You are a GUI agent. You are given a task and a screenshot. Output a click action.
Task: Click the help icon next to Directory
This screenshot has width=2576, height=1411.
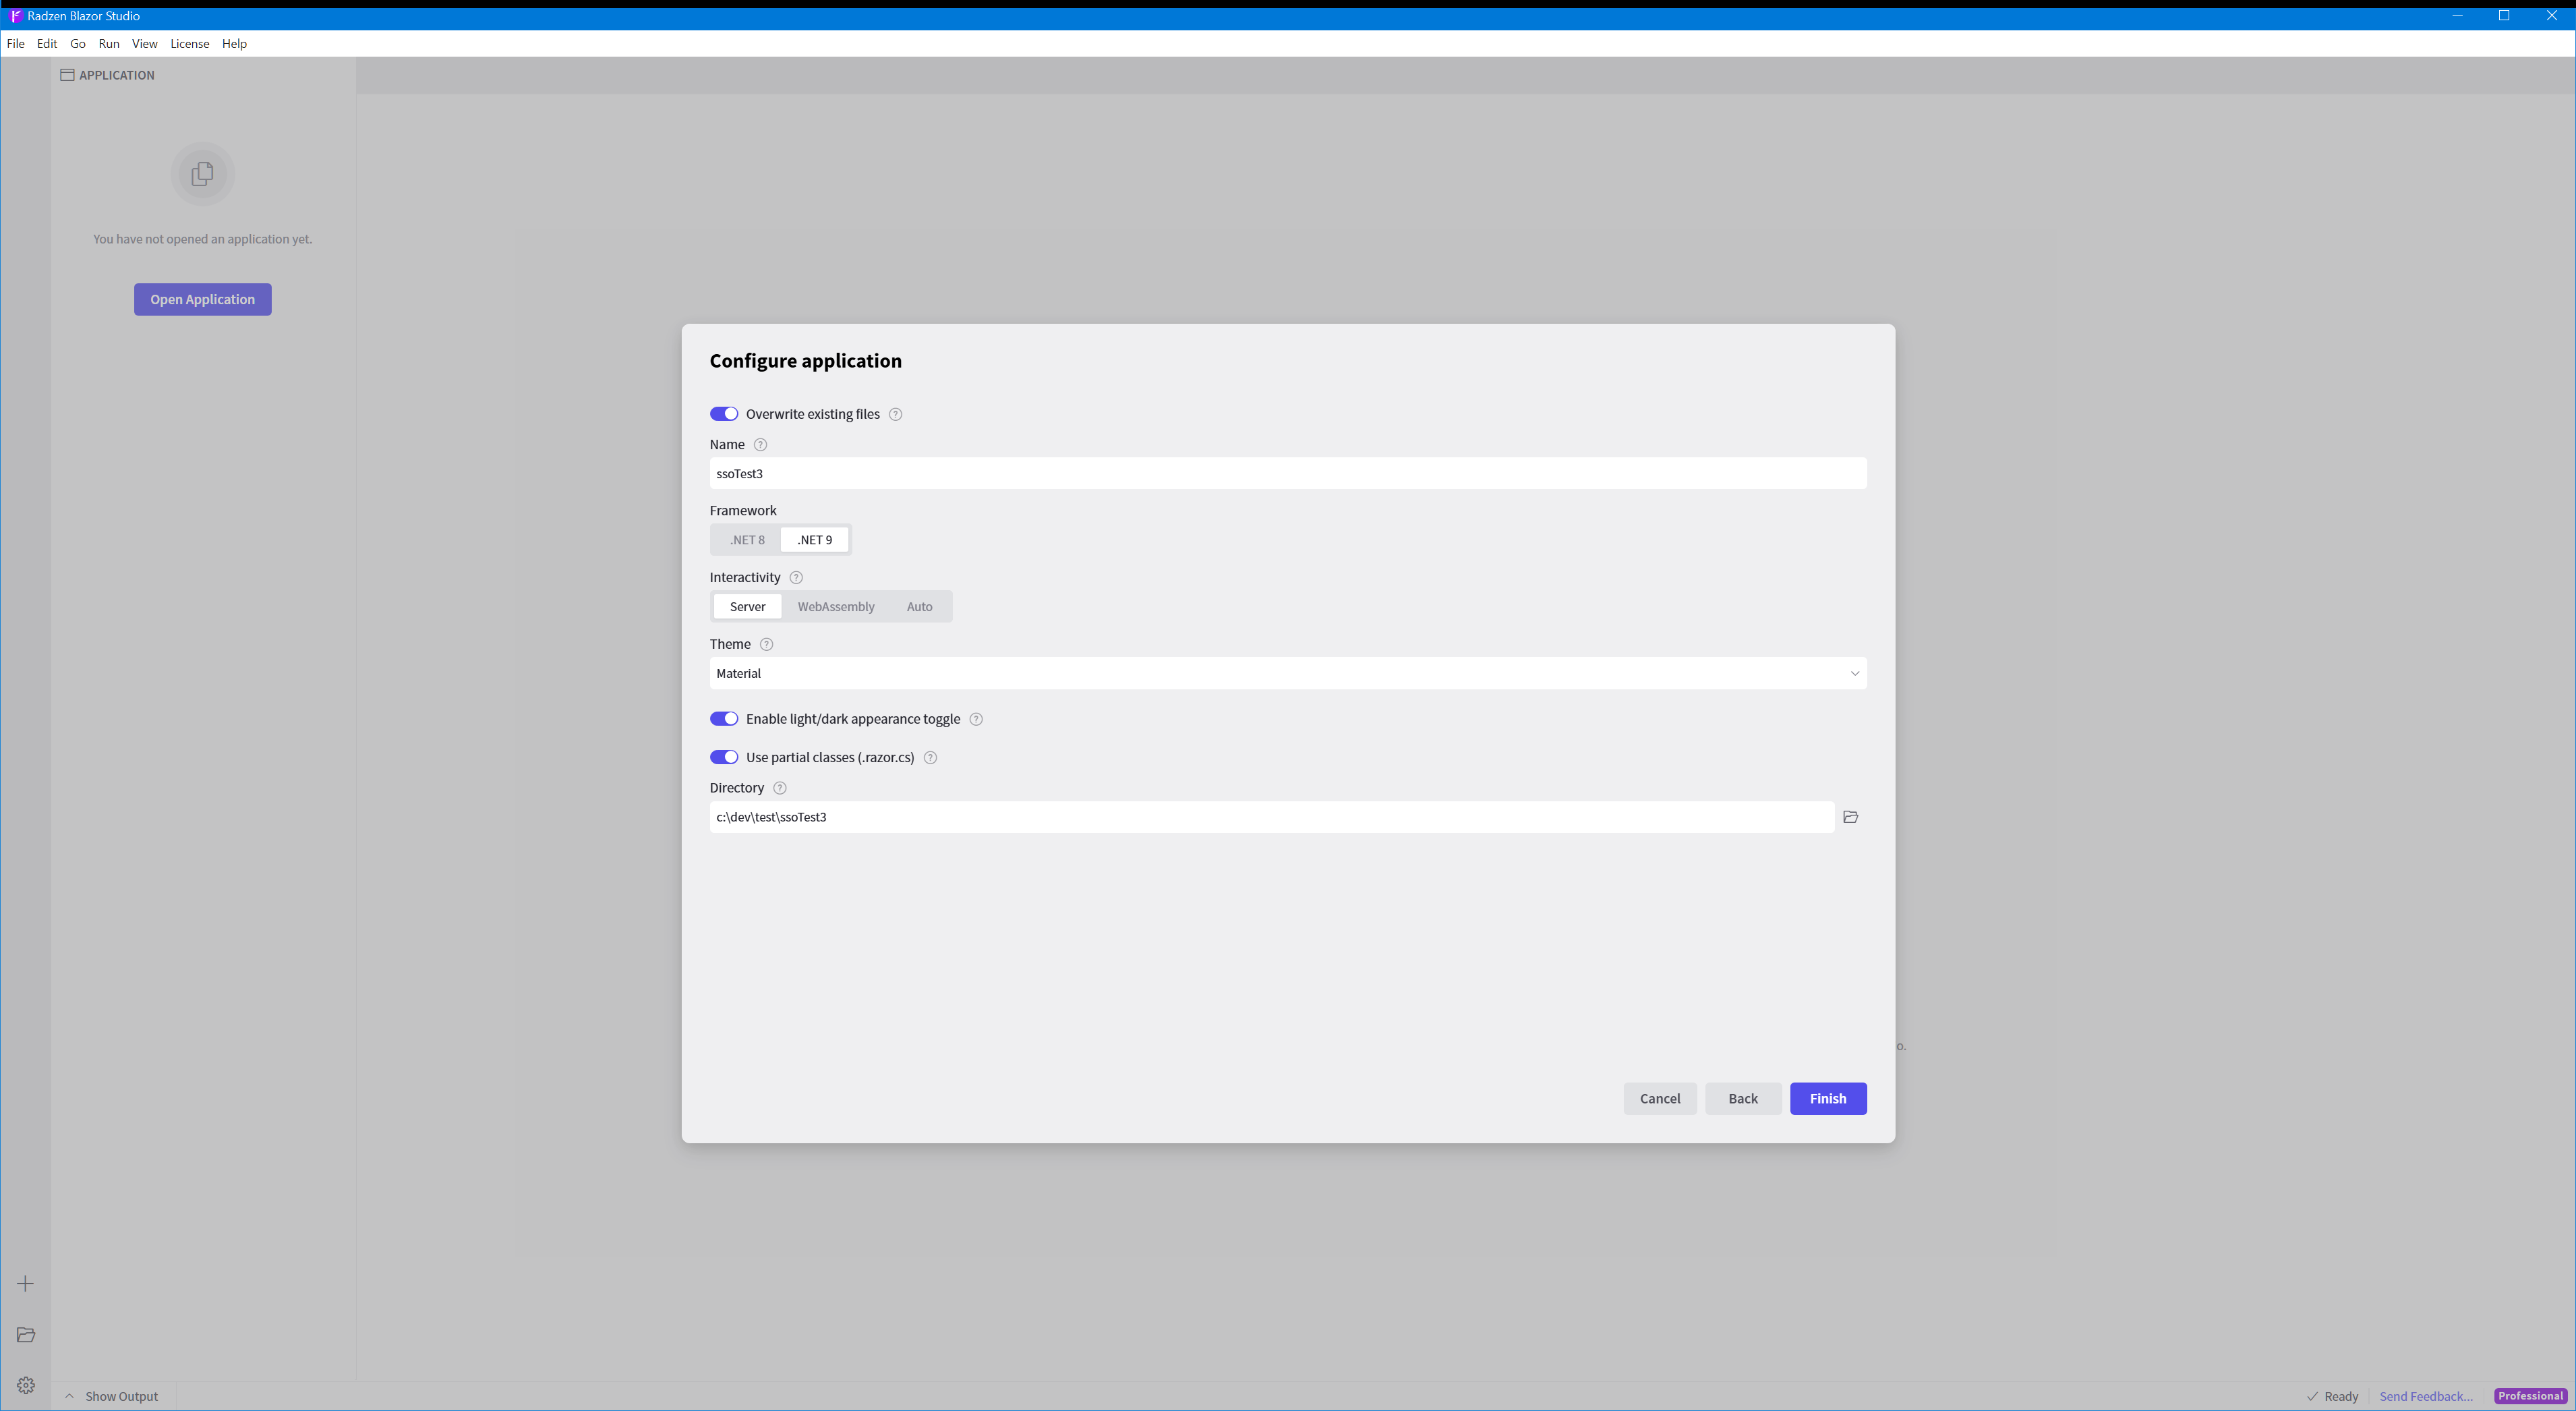tap(779, 788)
